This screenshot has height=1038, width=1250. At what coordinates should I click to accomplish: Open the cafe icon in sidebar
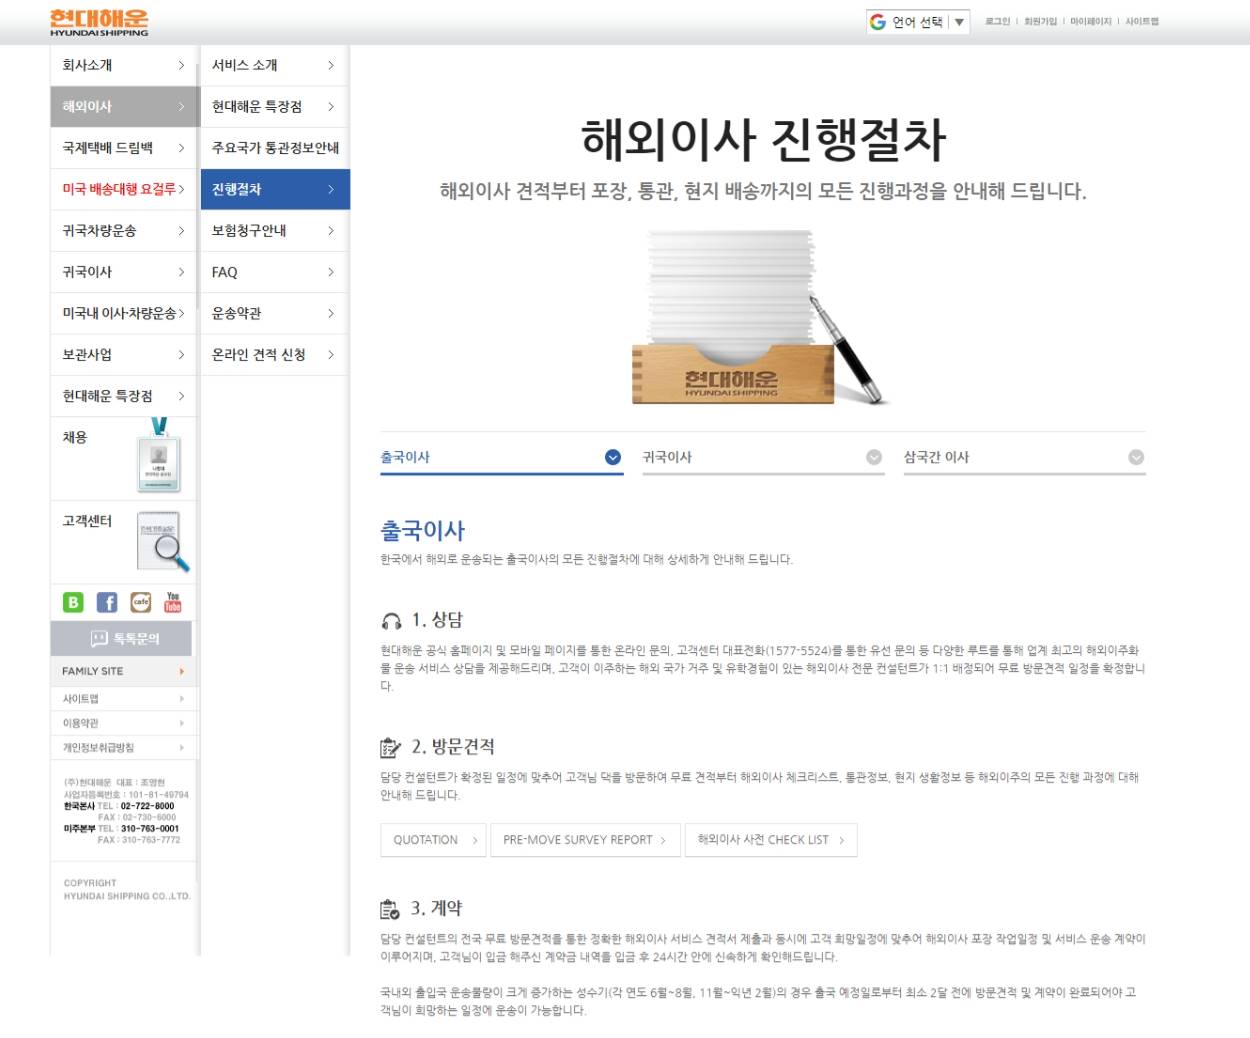point(141,602)
